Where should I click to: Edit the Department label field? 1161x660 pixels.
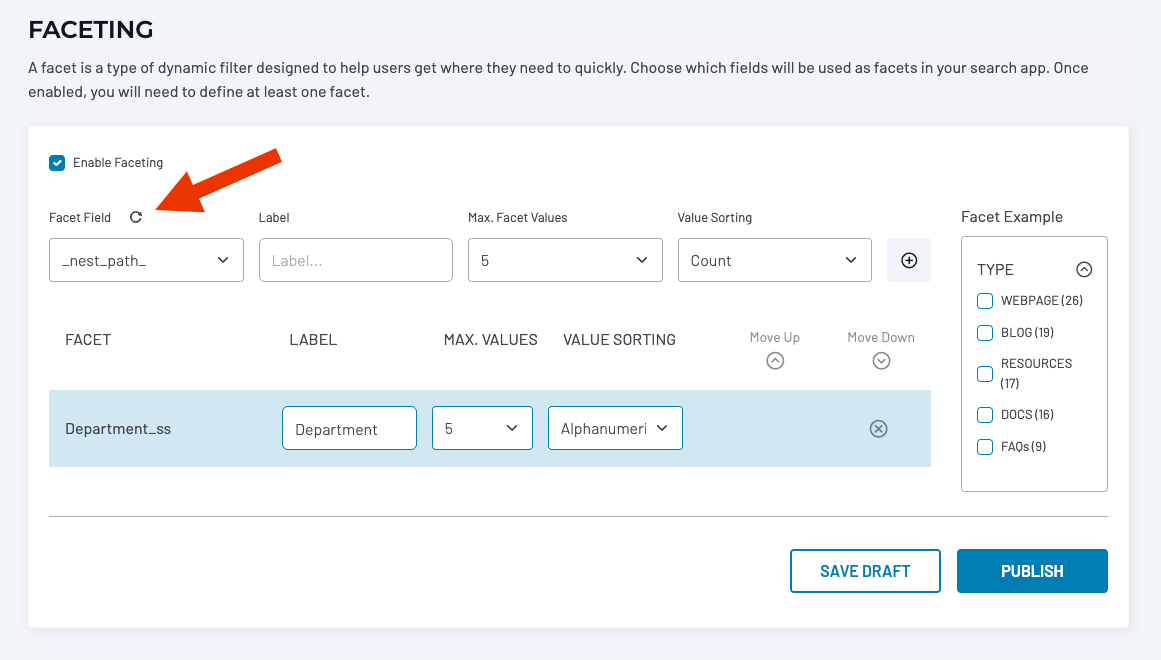click(349, 428)
